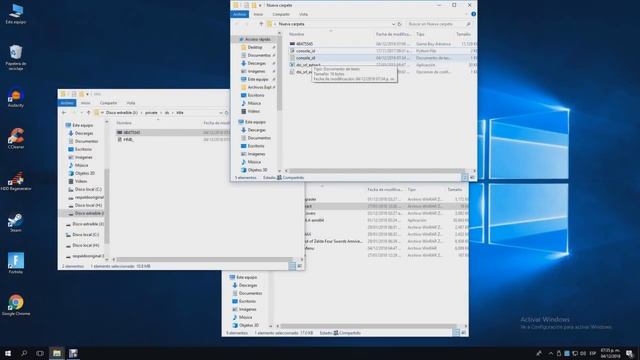Click private in the title window breadcrumb
The image size is (640, 360).
[151, 113]
